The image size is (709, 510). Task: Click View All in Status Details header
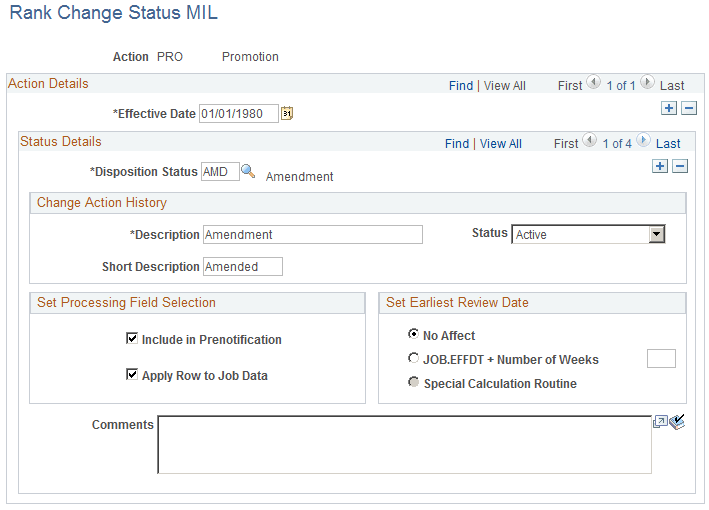click(501, 144)
